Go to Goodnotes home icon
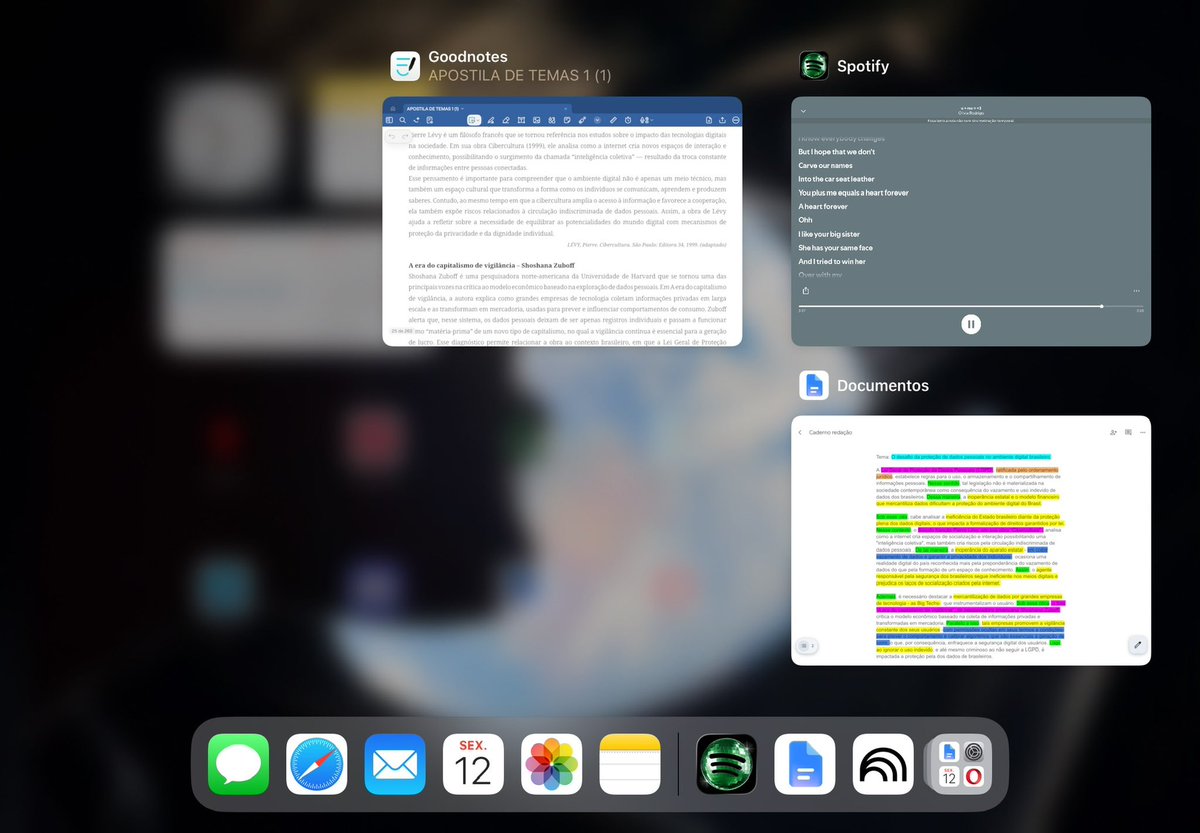1200x833 pixels. tap(393, 109)
